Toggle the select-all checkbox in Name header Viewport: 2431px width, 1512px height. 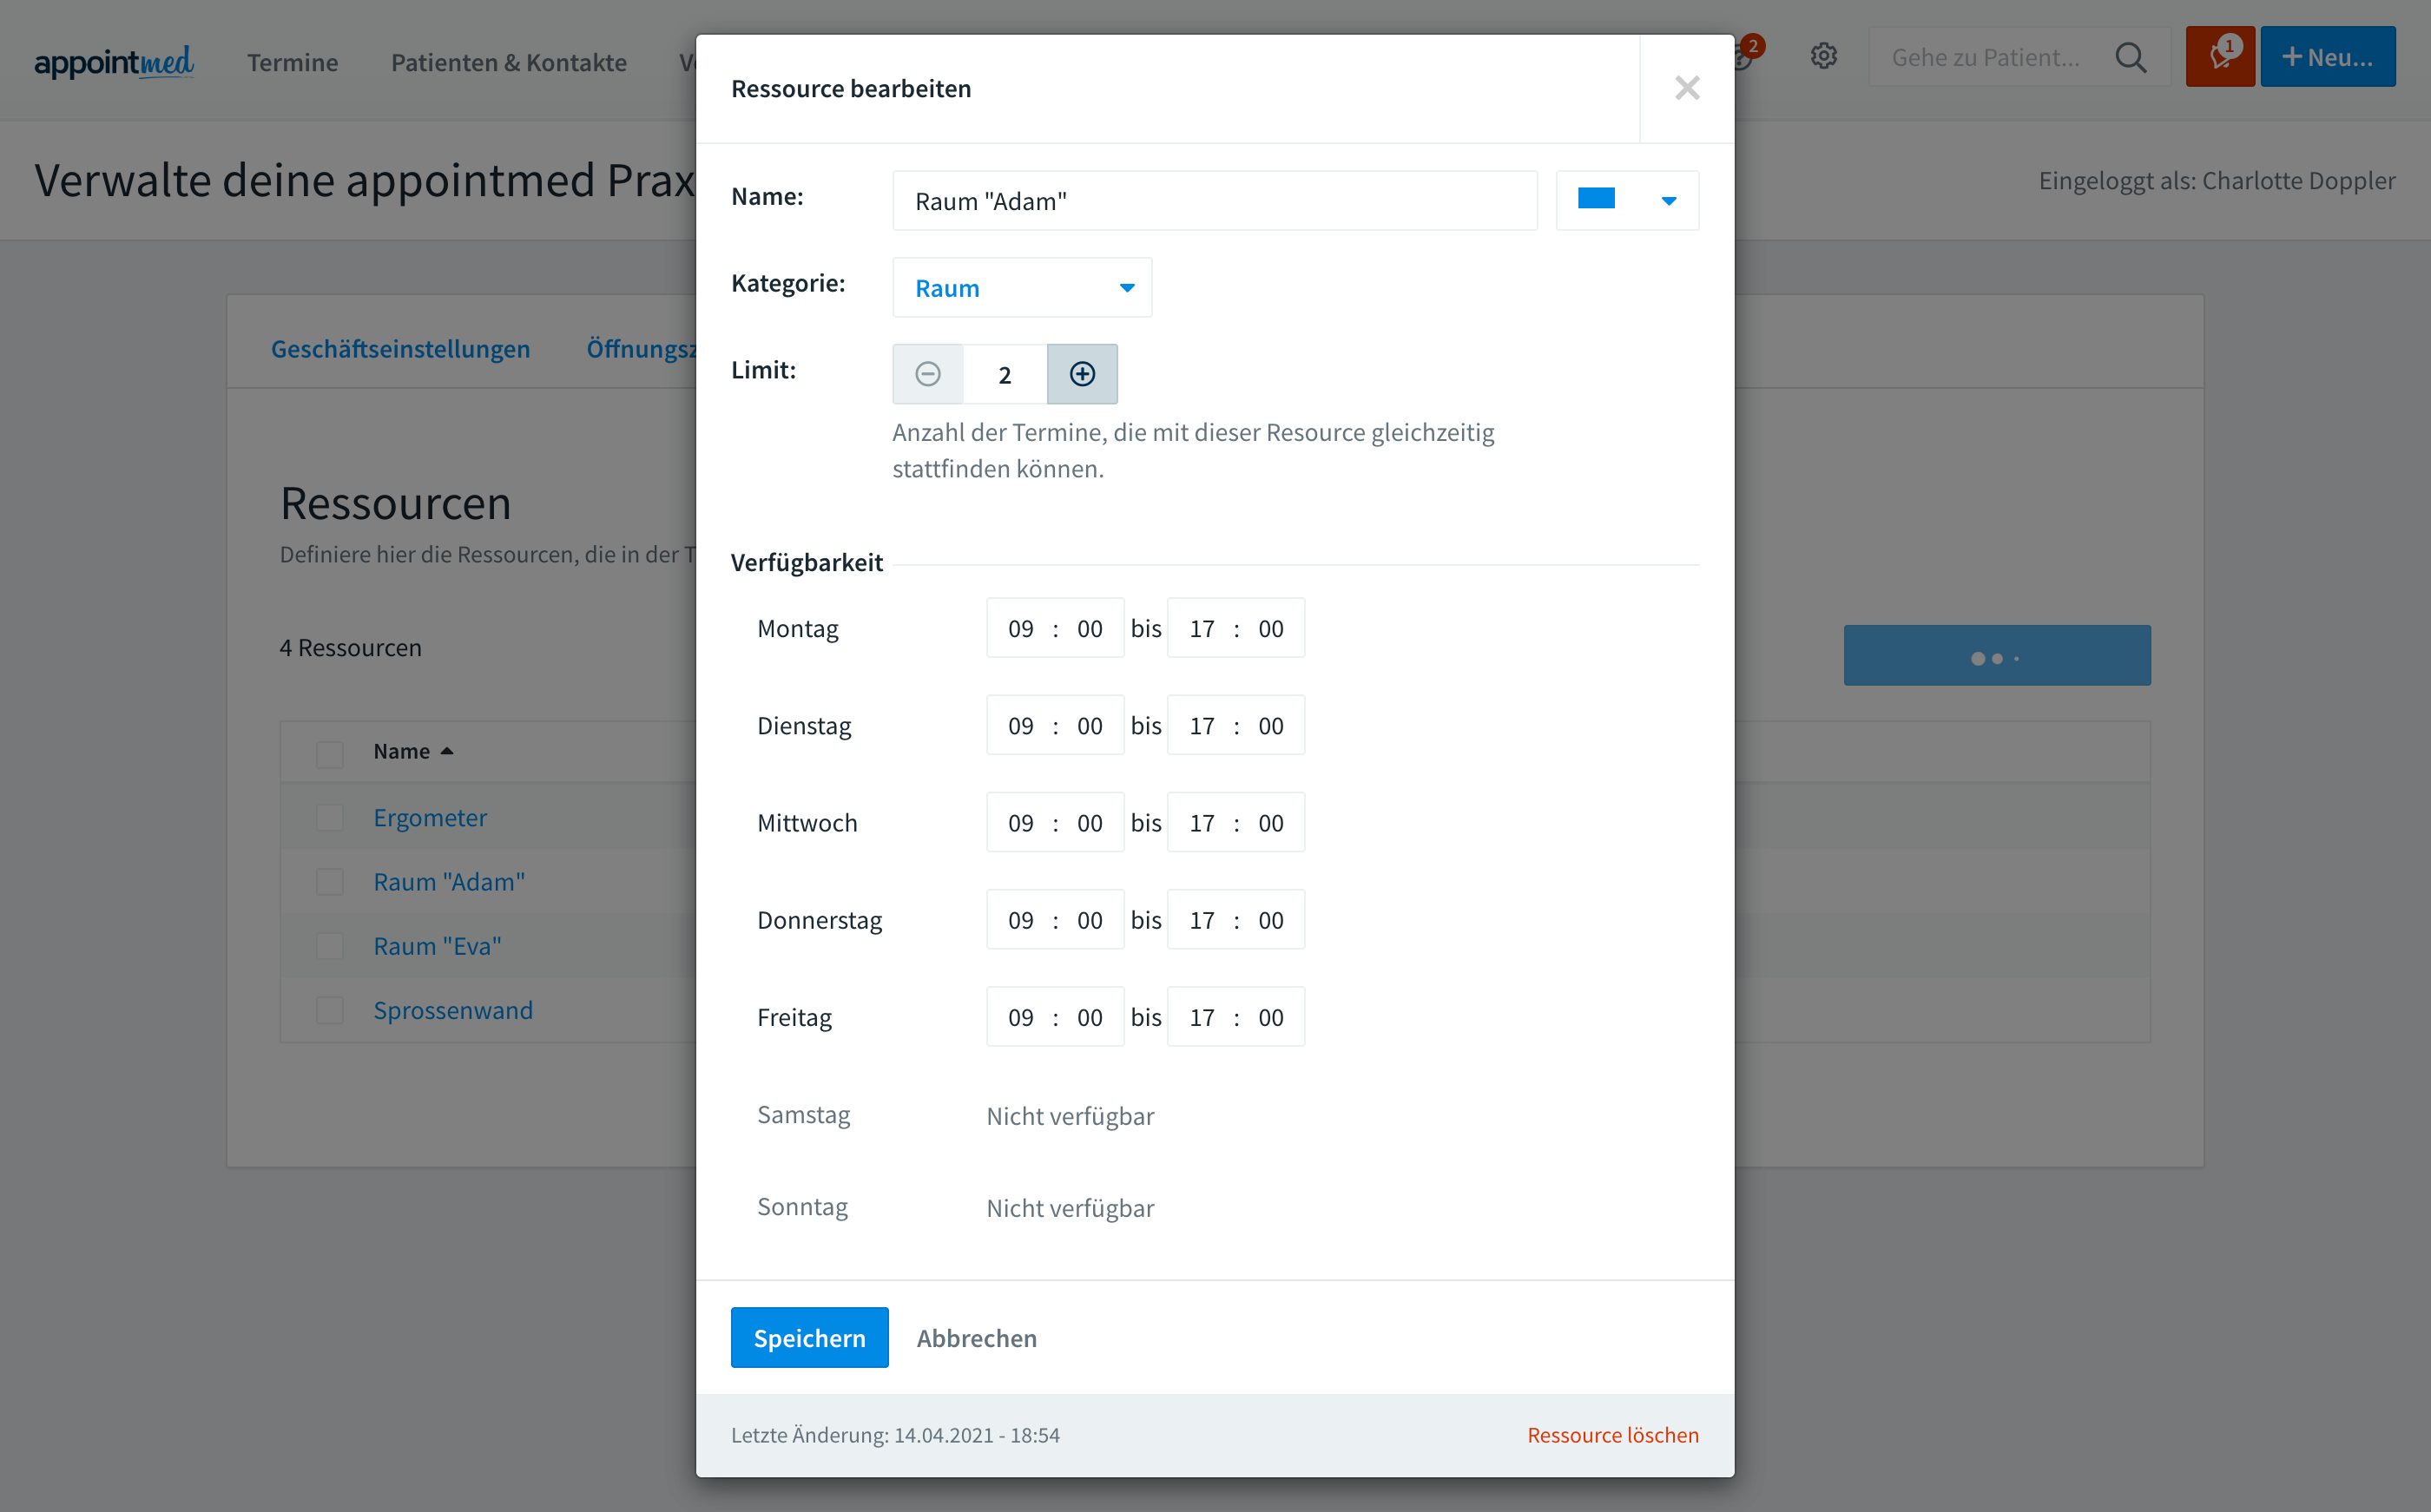click(330, 753)
